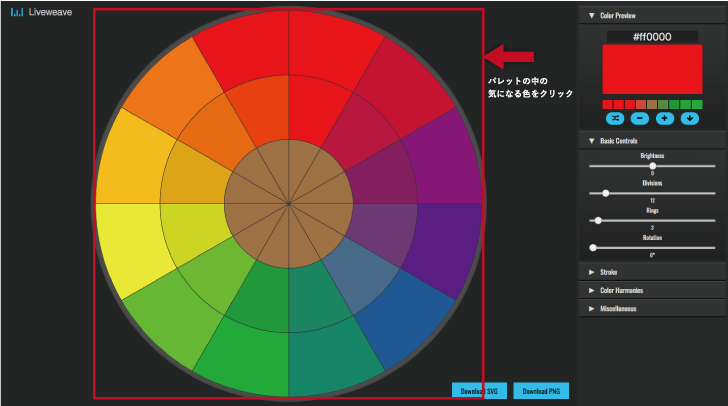Click the down-arrow button under the palette
The height and width of the screenshot is (406, 728).
click(x=690, y=118)
